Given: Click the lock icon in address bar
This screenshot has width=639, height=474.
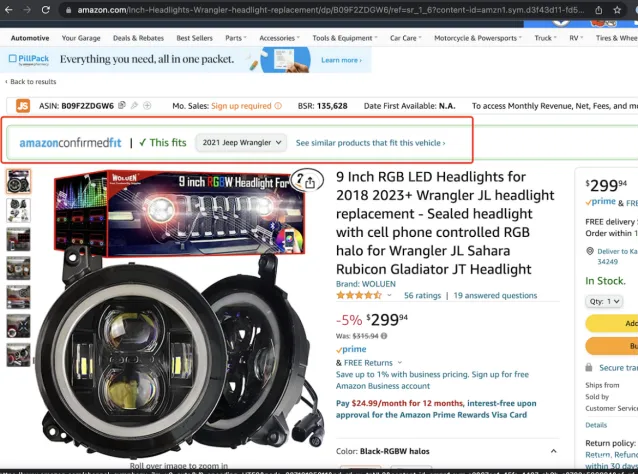Looking at the screenshot, I should (x=68, y=10).
